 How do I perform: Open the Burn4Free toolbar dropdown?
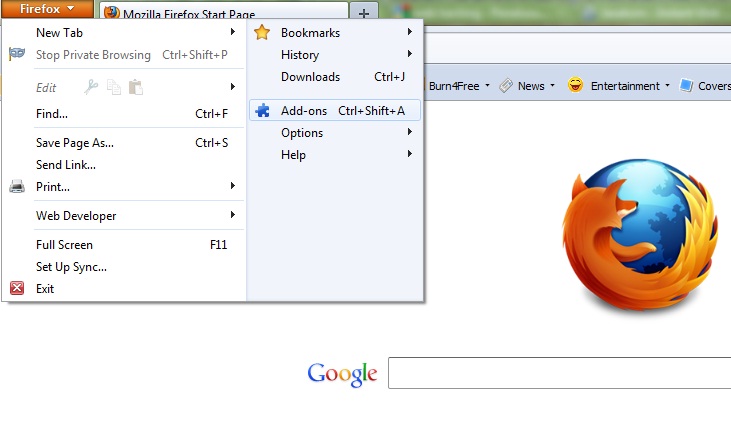[x=487, y=86]
